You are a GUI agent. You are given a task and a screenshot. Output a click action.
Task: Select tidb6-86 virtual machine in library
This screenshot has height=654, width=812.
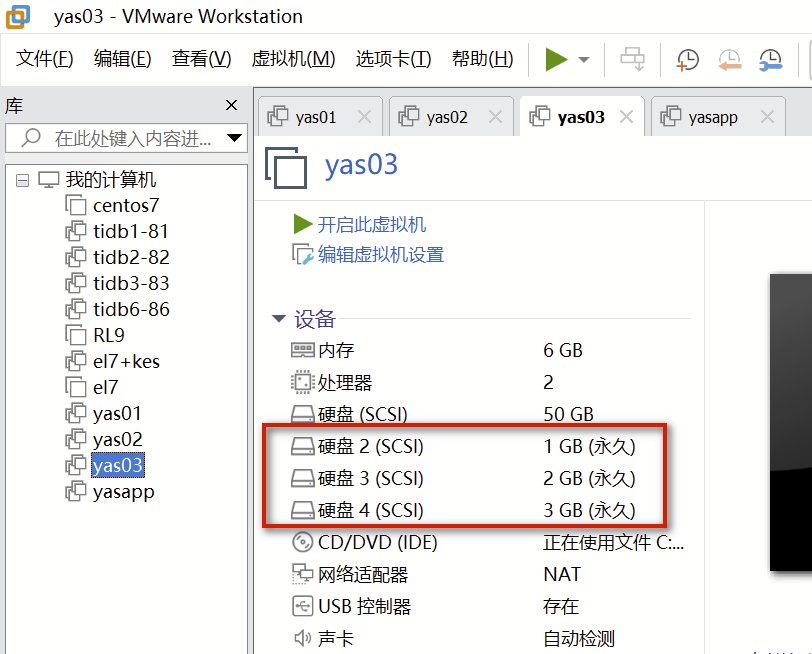pyautogui.click(x=131, y=309)
